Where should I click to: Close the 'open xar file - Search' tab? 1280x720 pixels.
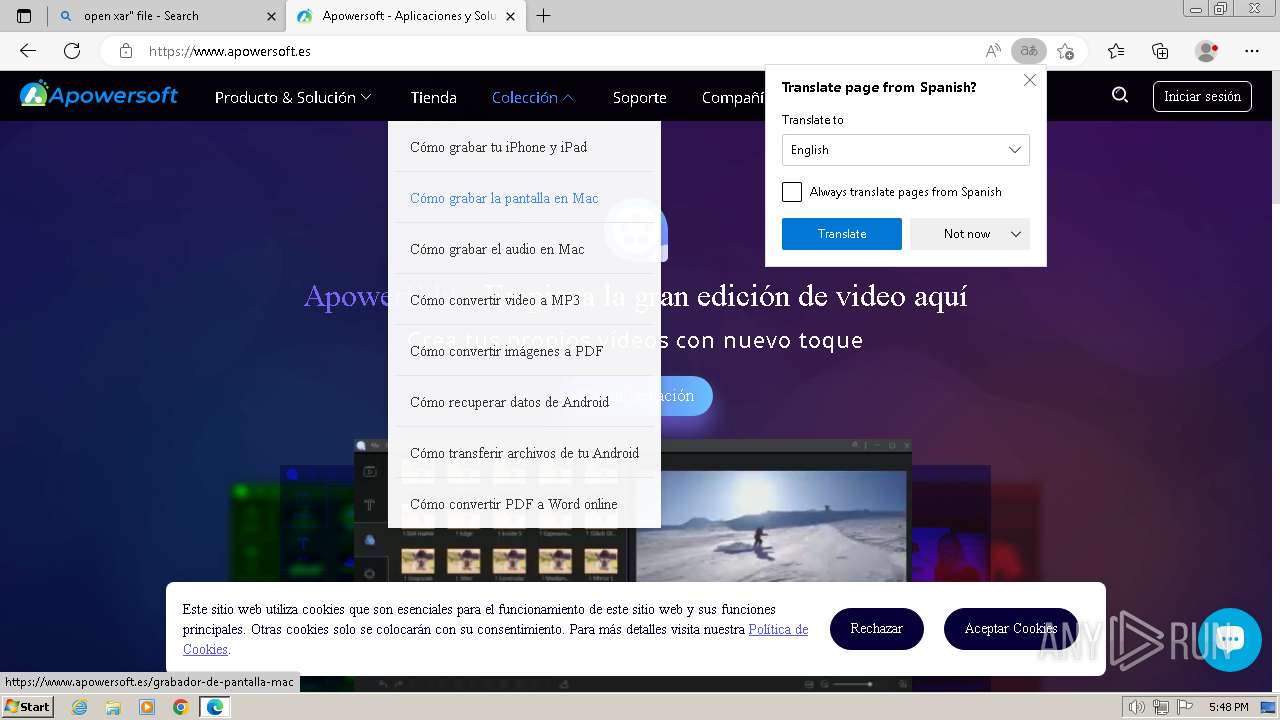pyautogui.click(x=271, y=16)
